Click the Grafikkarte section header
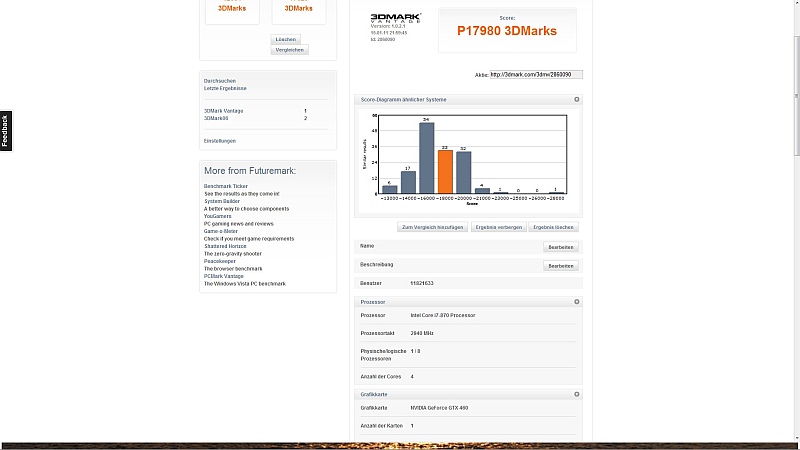This screenshot has height=450, width=800. pos(468,394)
